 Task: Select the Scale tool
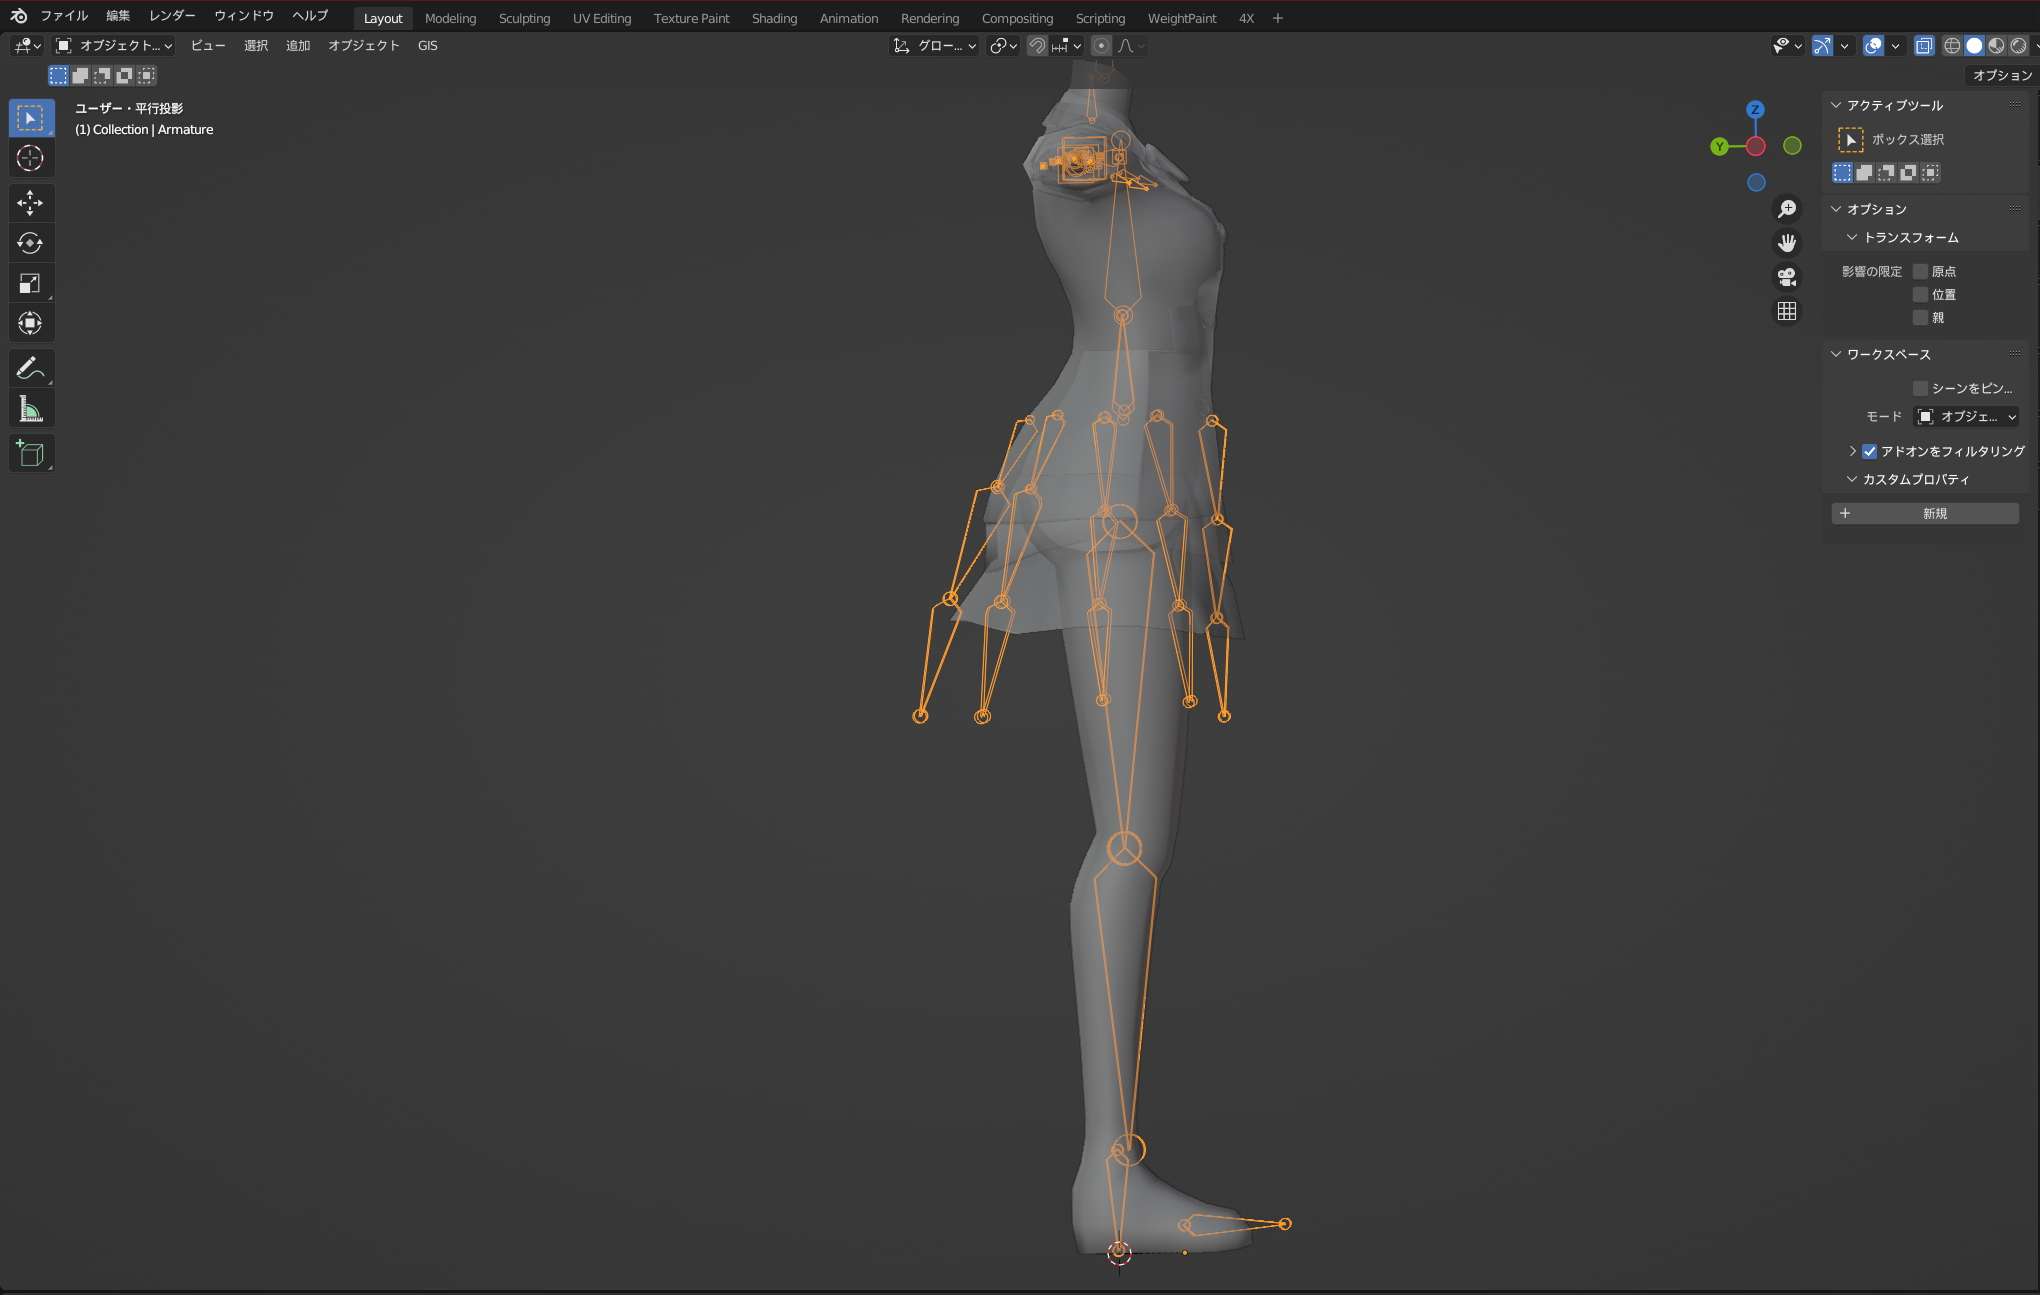(x=31, y=283)
